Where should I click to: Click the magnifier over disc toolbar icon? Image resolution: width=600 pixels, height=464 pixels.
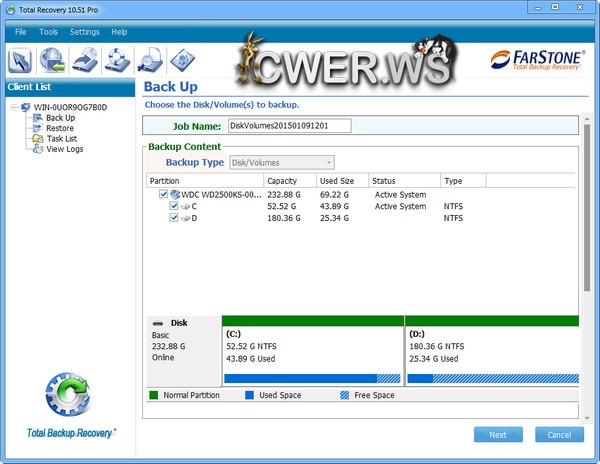[150, 61]
